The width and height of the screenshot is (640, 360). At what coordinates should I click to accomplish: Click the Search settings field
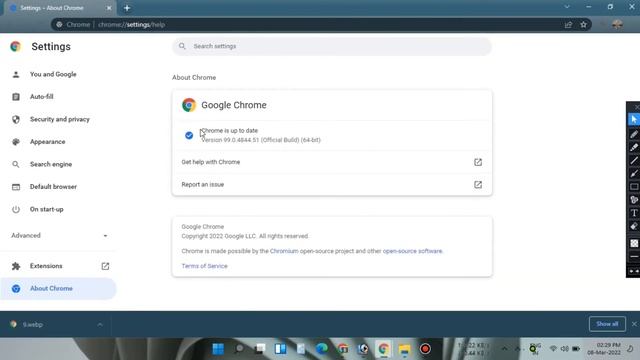[x=332, y=46]
